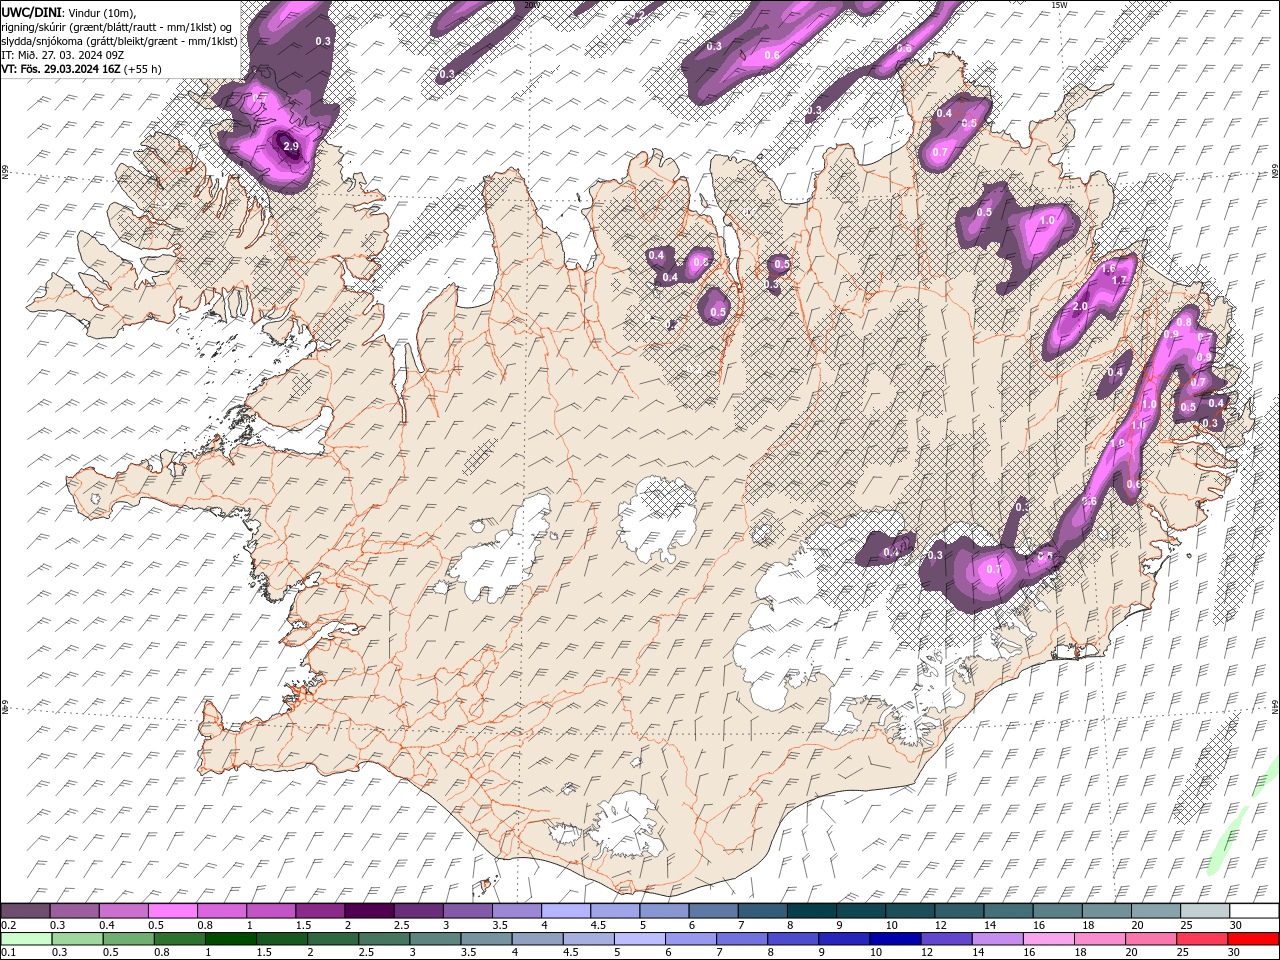Click the 1.7 snowfall value in the east
1280x960 pixels.
click(x=1119, y=281)
